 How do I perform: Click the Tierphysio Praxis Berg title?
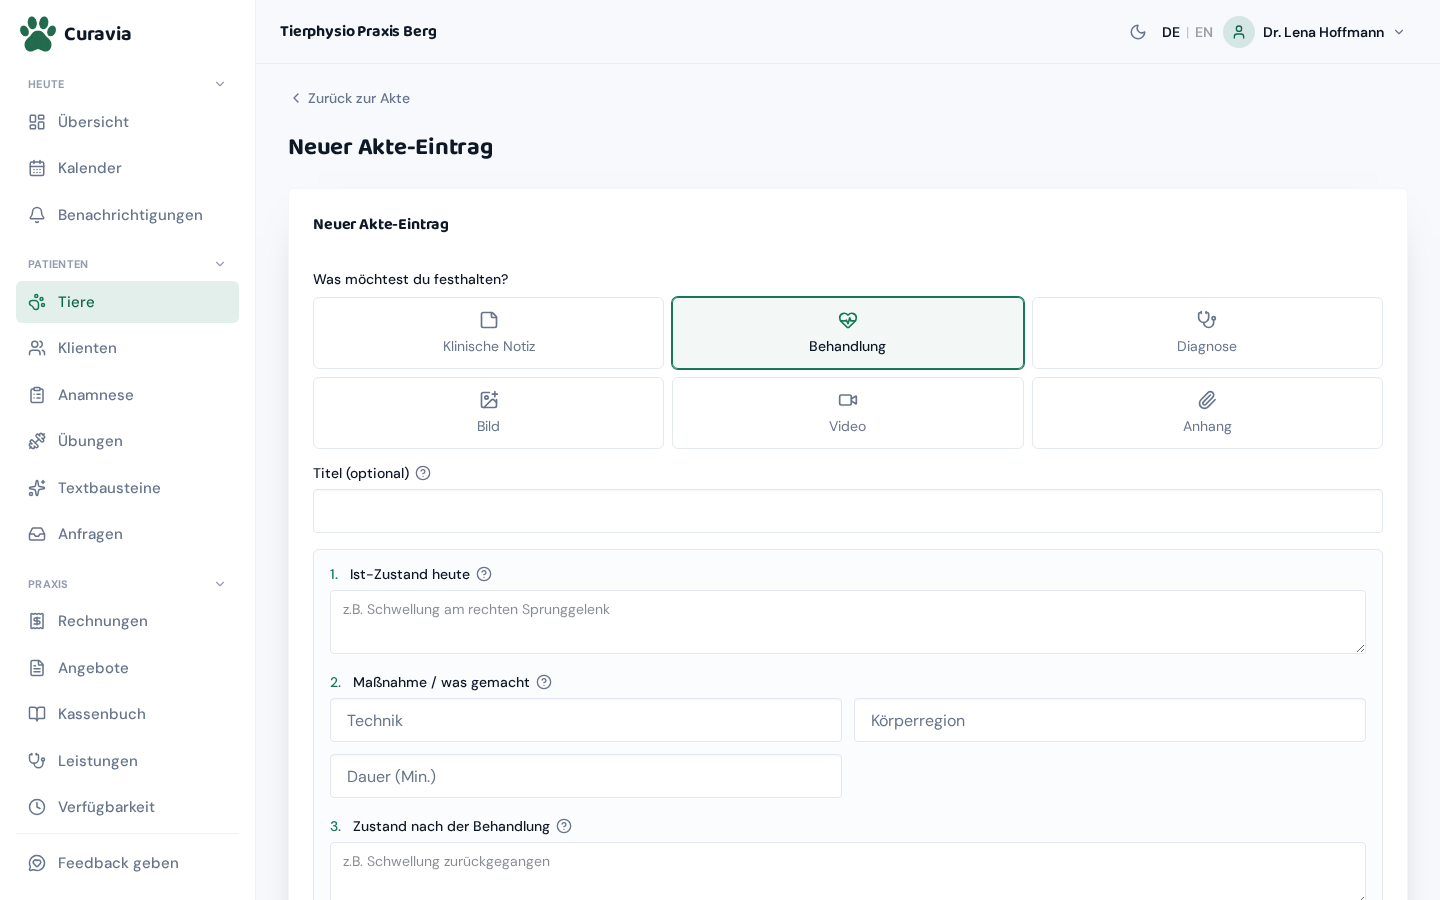point(358,31)
